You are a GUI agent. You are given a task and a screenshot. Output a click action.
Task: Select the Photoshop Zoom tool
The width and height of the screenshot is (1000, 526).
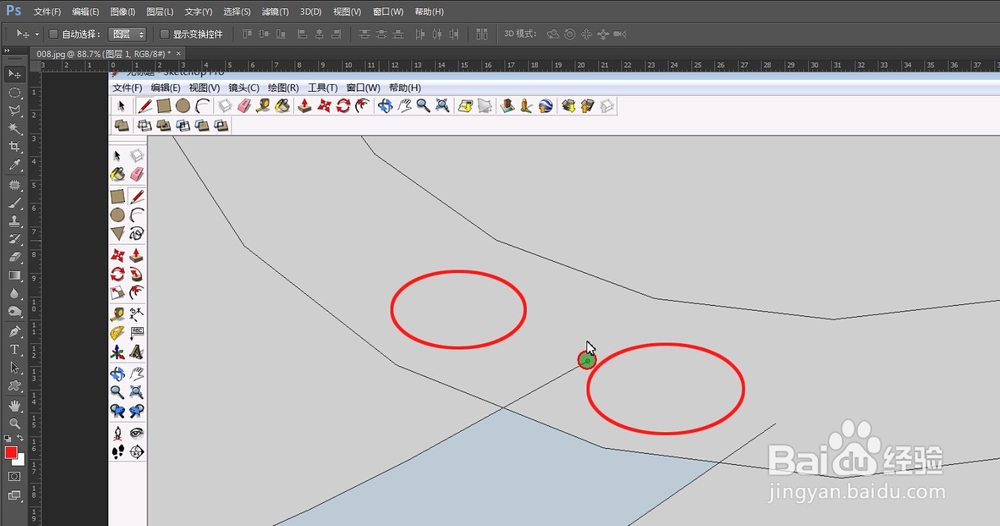click(15, 423)
